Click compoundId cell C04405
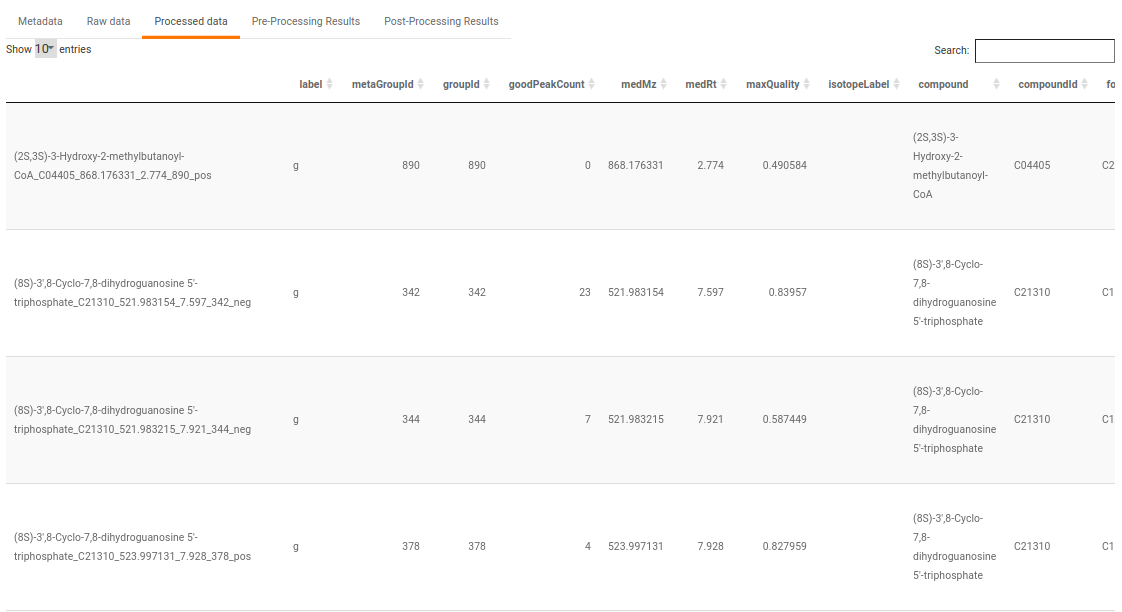 [1032, 165]
